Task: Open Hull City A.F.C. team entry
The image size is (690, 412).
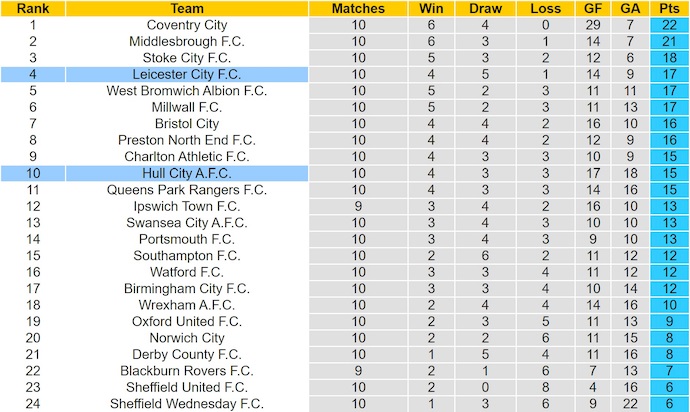Action: coord(186,173)
